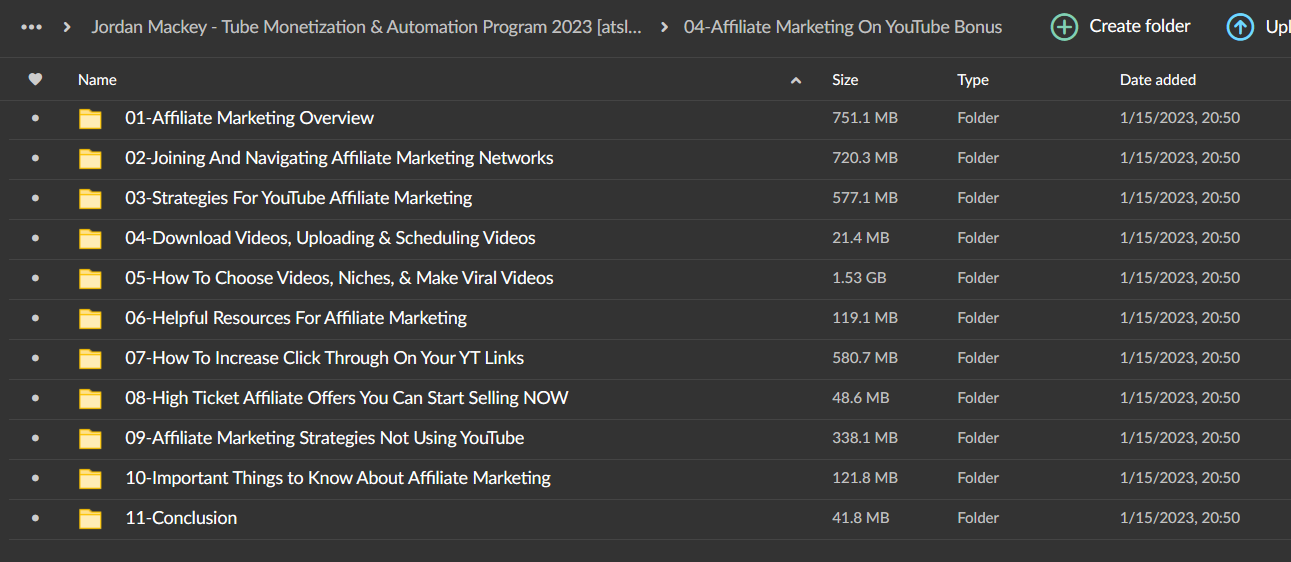Favorite the 04-Download Videos row dot

tap(36, 238)
